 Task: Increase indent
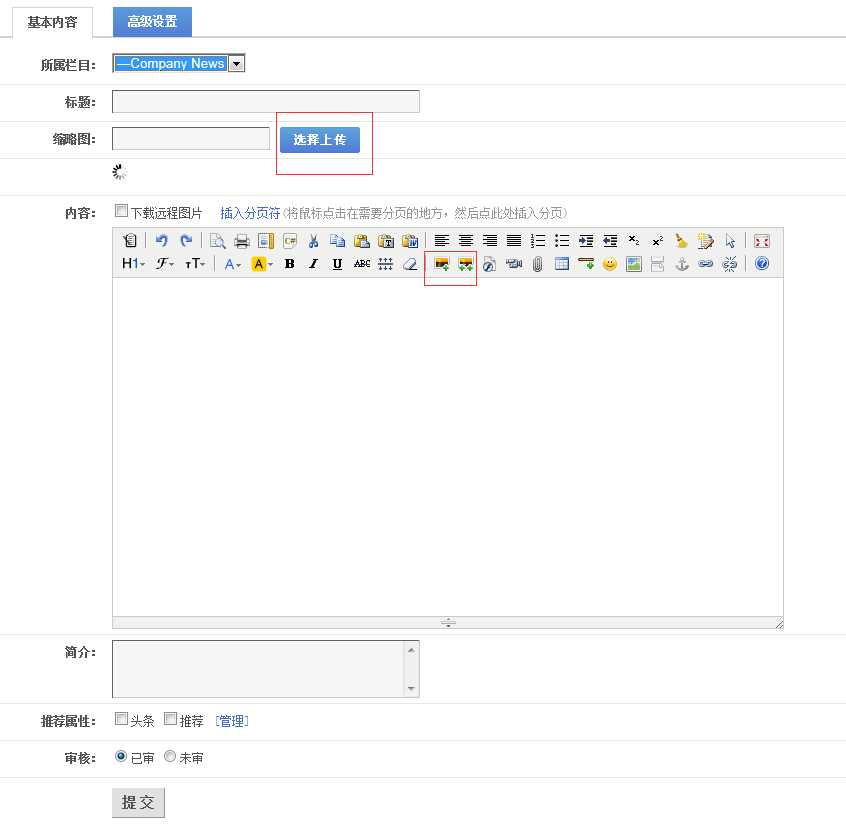(586, 241)
